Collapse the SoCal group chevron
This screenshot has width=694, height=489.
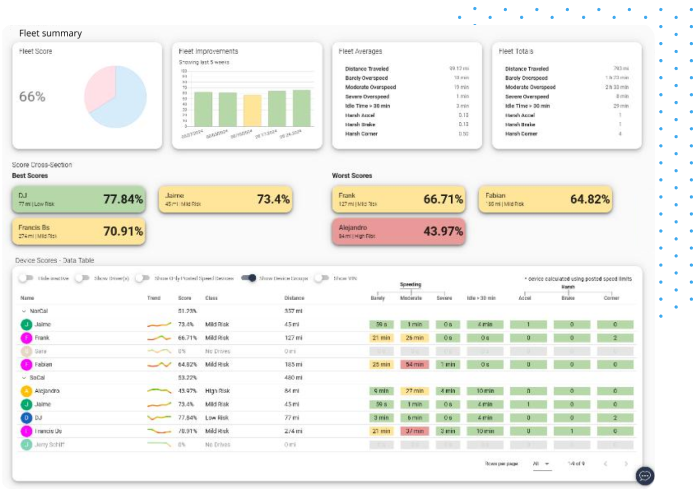coord(24,378)
